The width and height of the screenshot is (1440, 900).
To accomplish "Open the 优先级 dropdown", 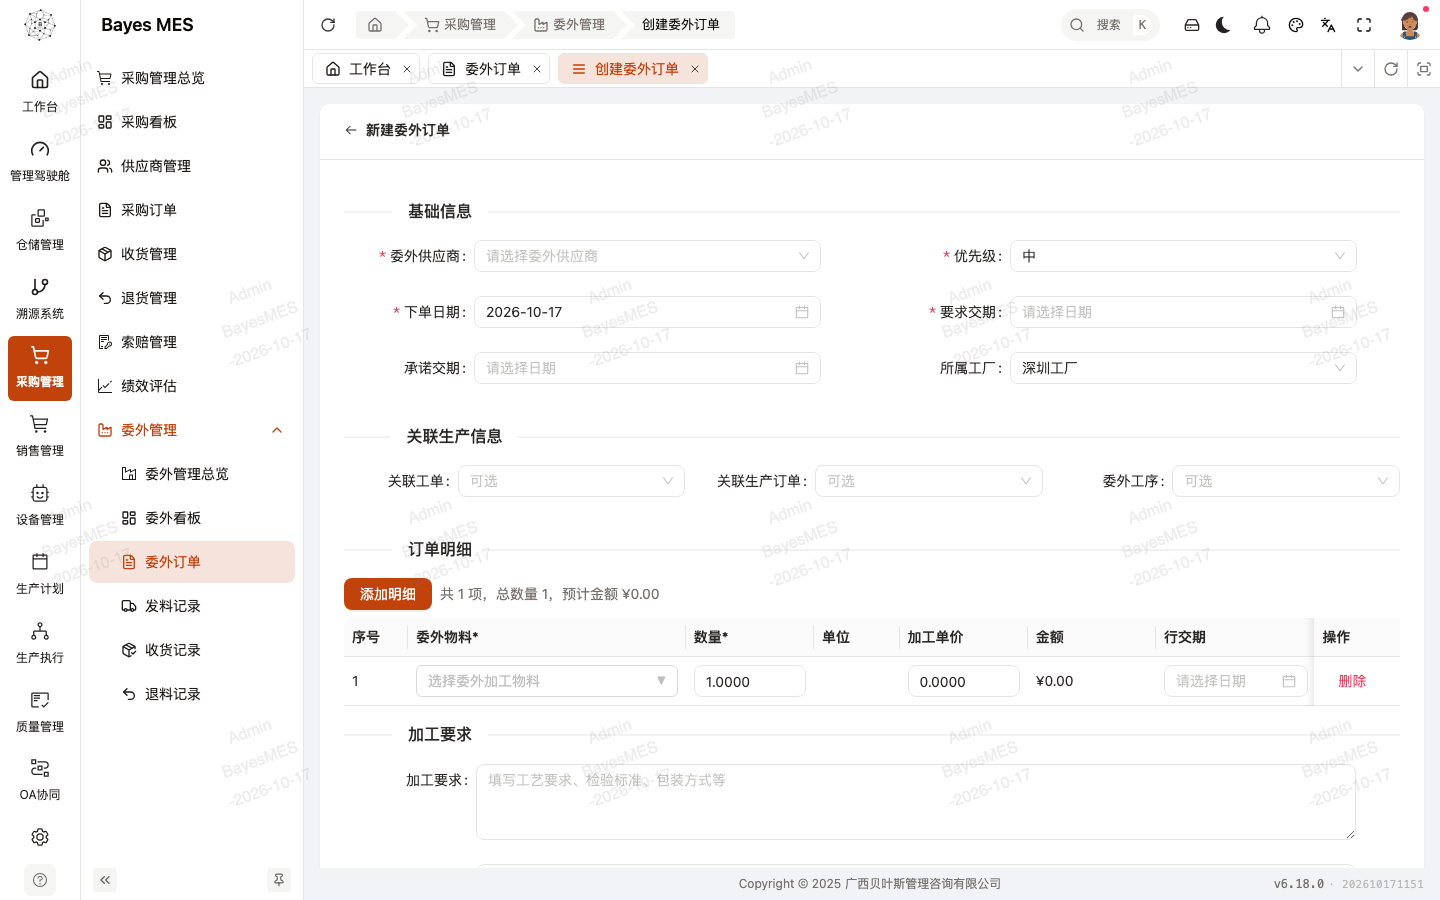I will pyautogui.click(x=1183, y=256).
